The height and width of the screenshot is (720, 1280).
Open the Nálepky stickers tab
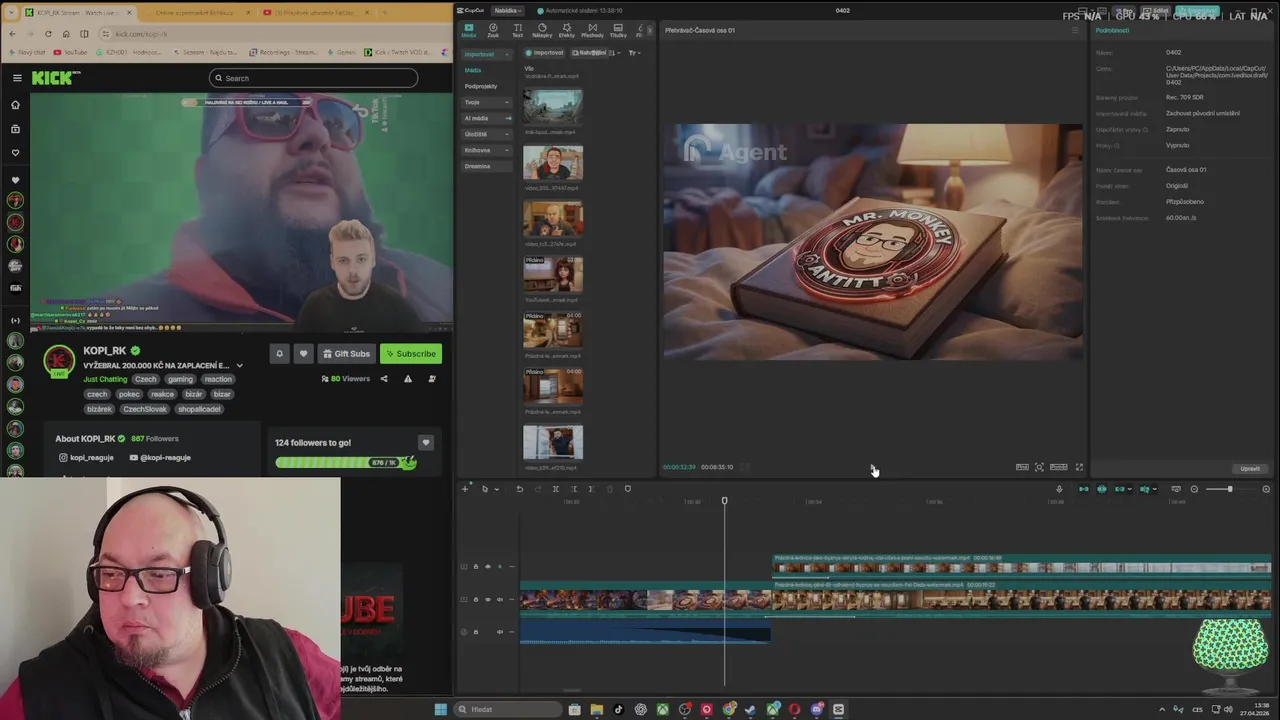(542, 30)
